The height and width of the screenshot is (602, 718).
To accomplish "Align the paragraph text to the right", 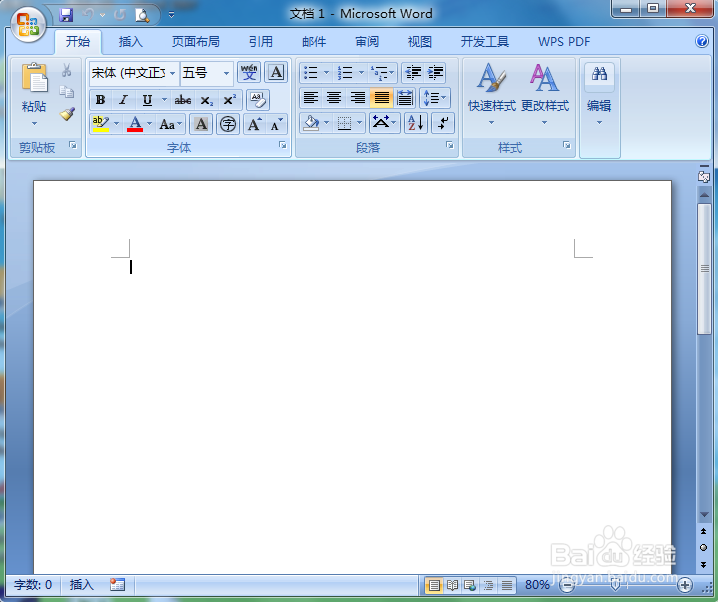I will point(358,98).
